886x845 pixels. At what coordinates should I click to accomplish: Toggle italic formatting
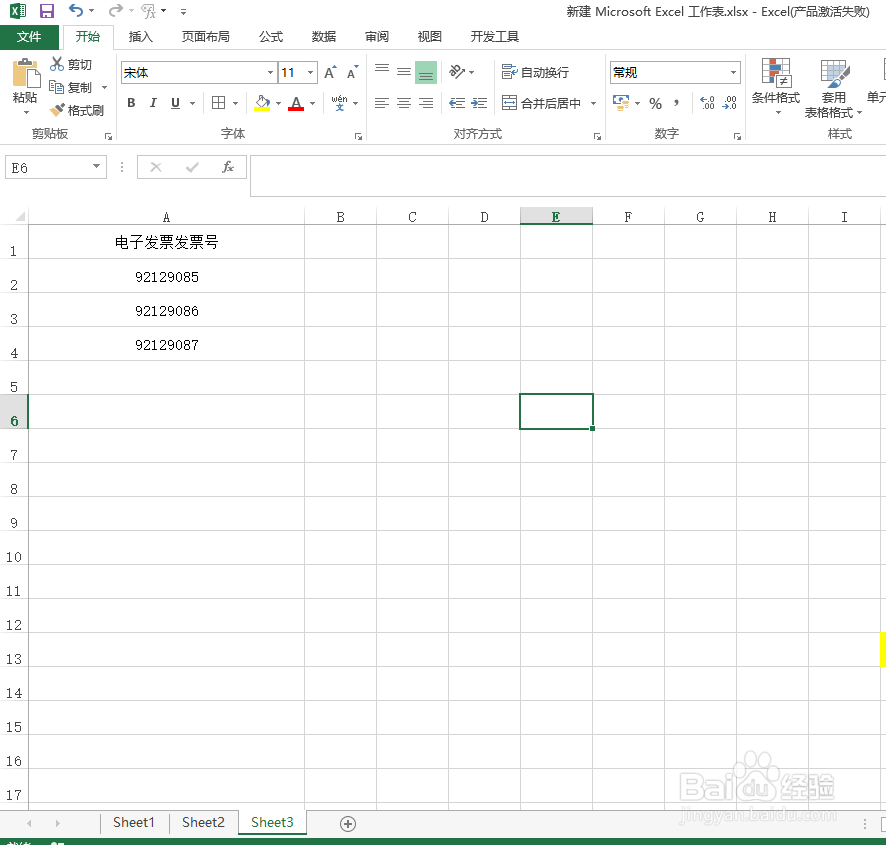pyautogui.click(x=151, y=103)
